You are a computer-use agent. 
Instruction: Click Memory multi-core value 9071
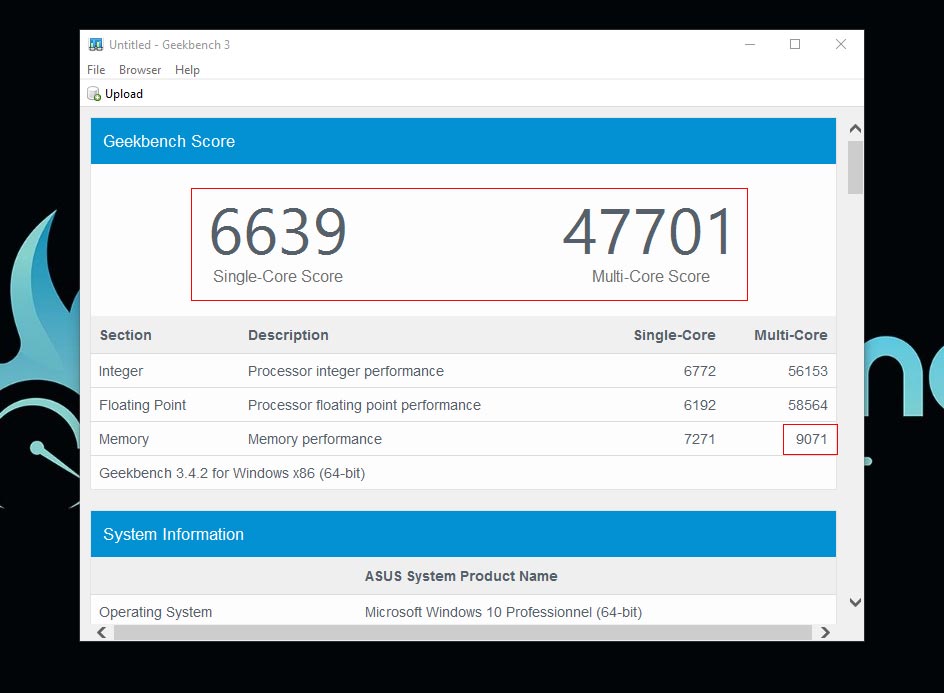coord(811,440)
